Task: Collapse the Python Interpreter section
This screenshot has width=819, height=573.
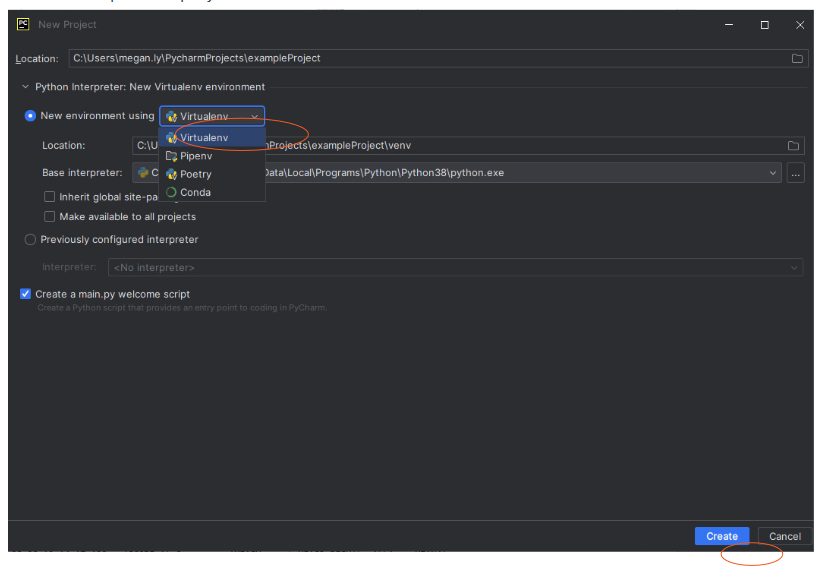Action: click(x=26, y=87)
